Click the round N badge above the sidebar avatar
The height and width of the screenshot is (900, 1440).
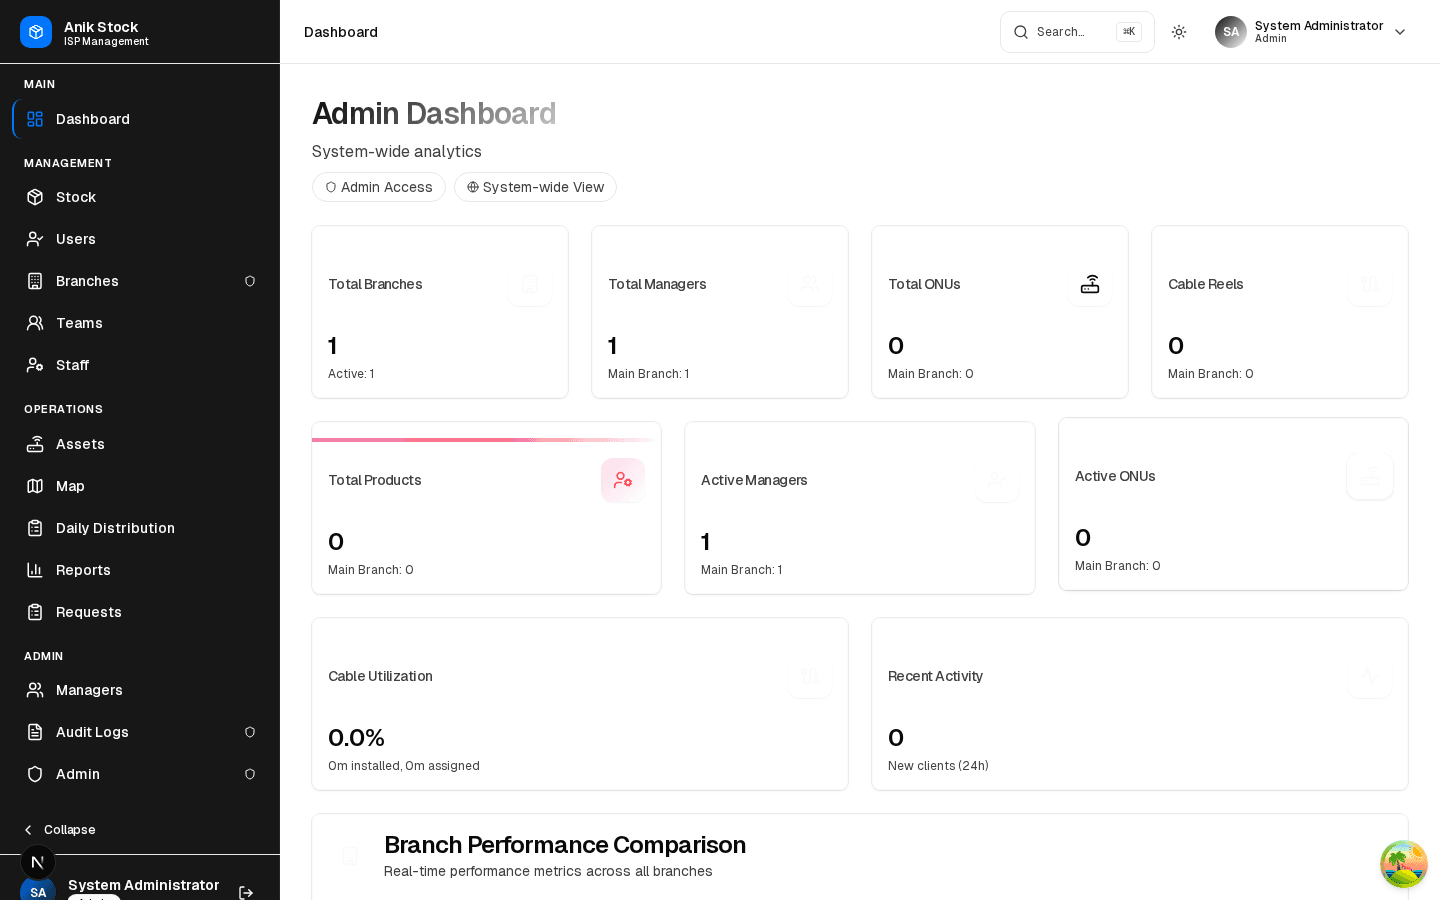38,862
